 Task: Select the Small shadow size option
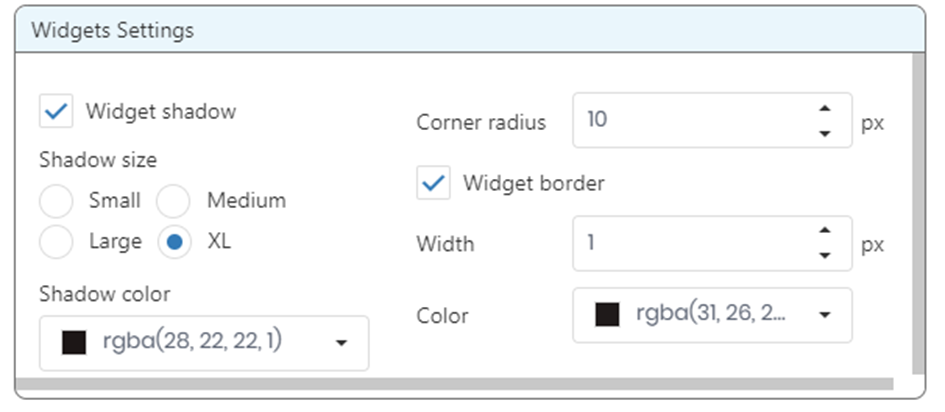(56, 201)
